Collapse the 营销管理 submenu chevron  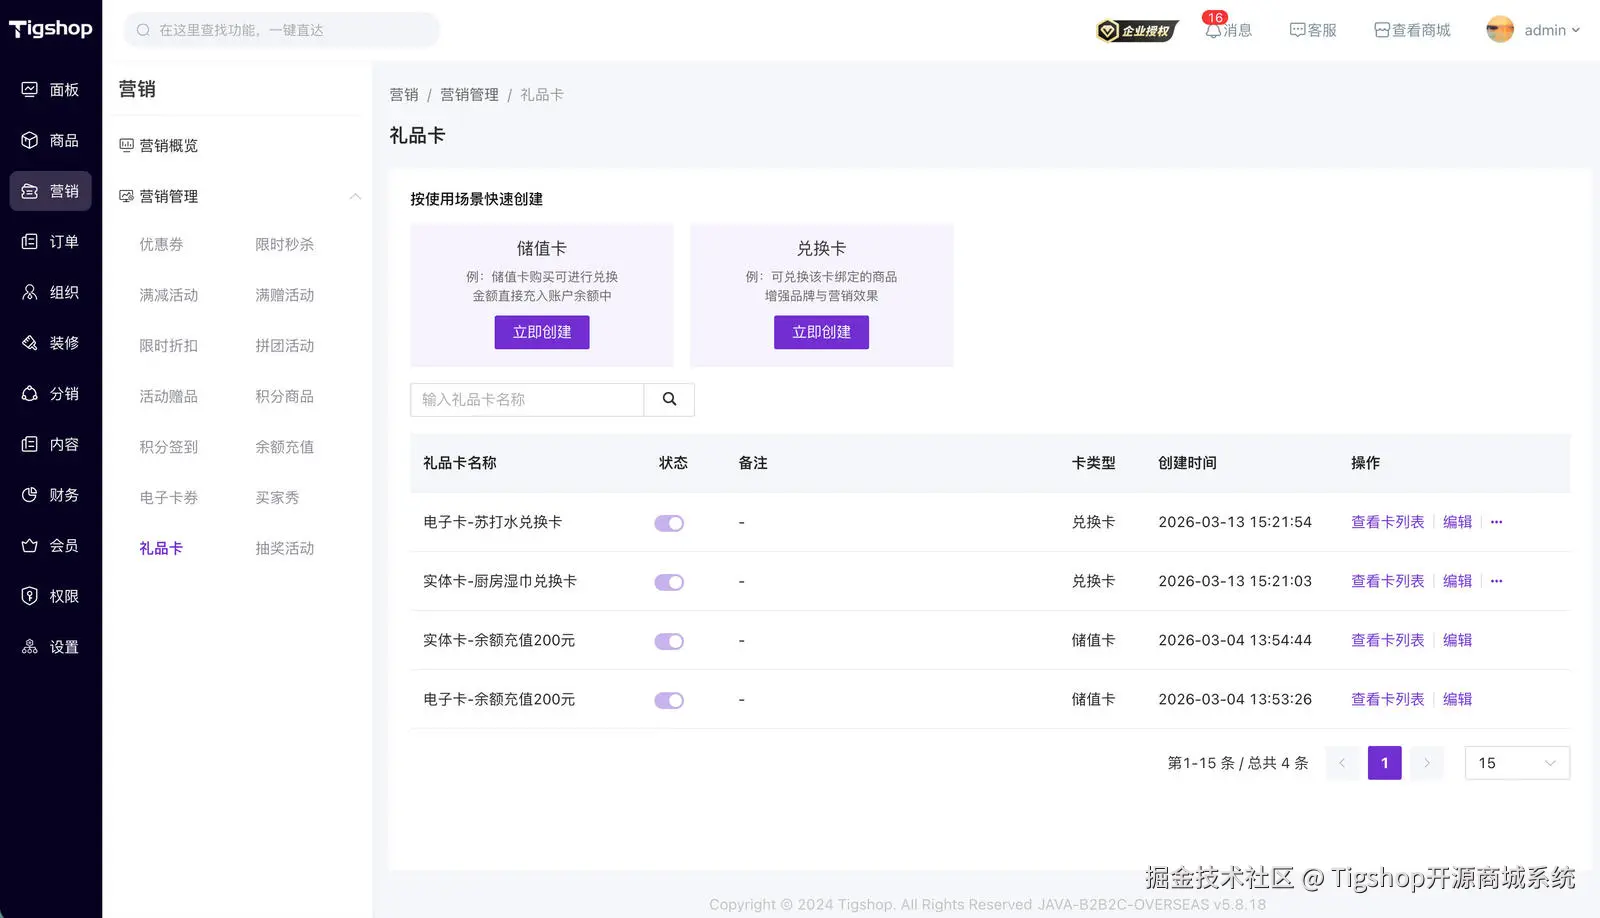pos(355,196)
